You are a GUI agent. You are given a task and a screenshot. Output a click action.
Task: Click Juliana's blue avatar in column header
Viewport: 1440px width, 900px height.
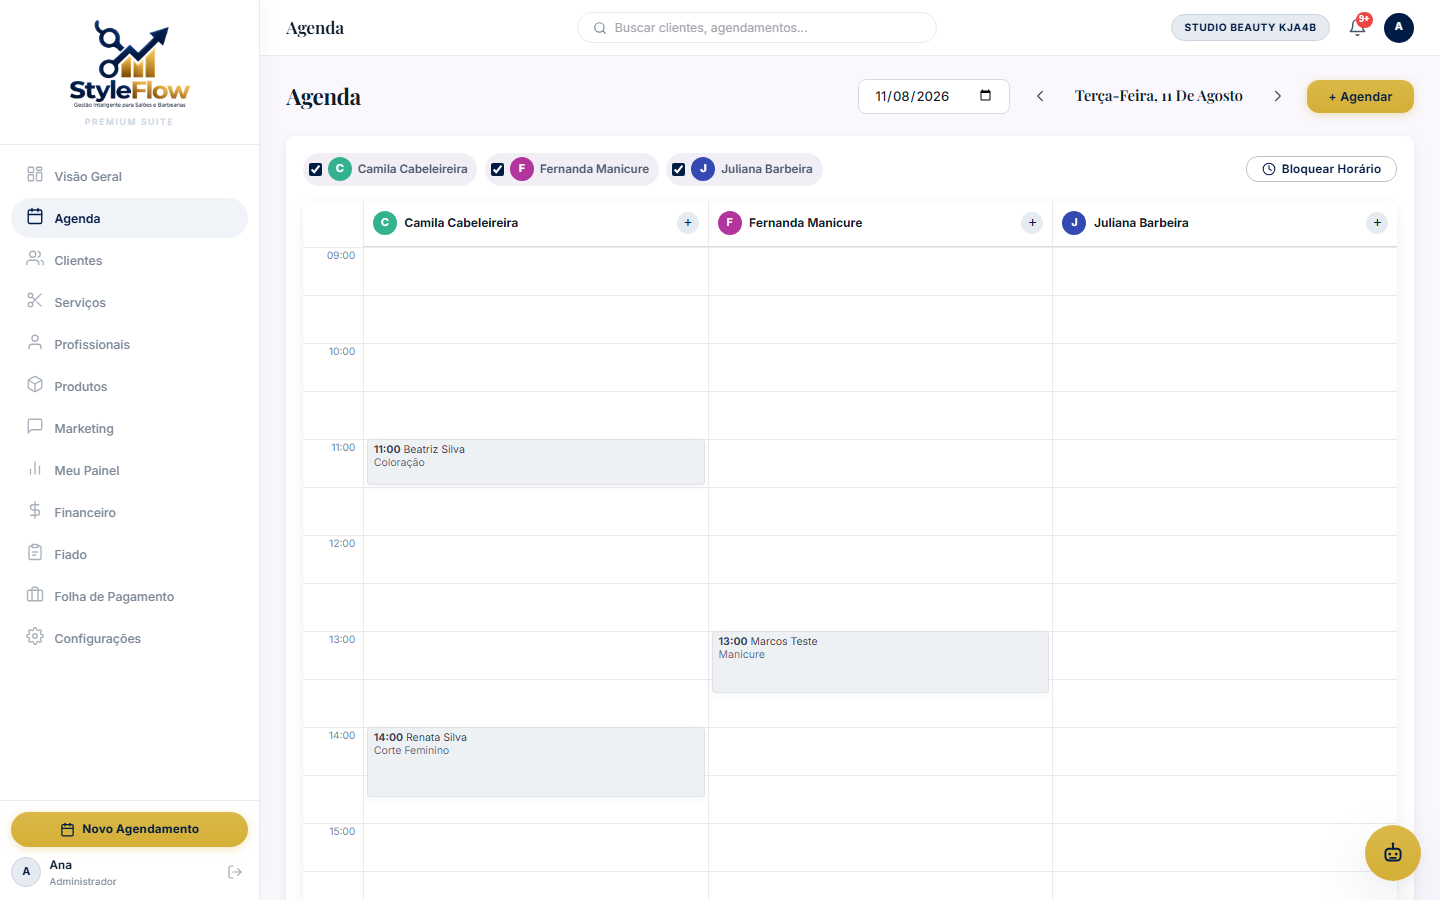(x=1074, y=223)
